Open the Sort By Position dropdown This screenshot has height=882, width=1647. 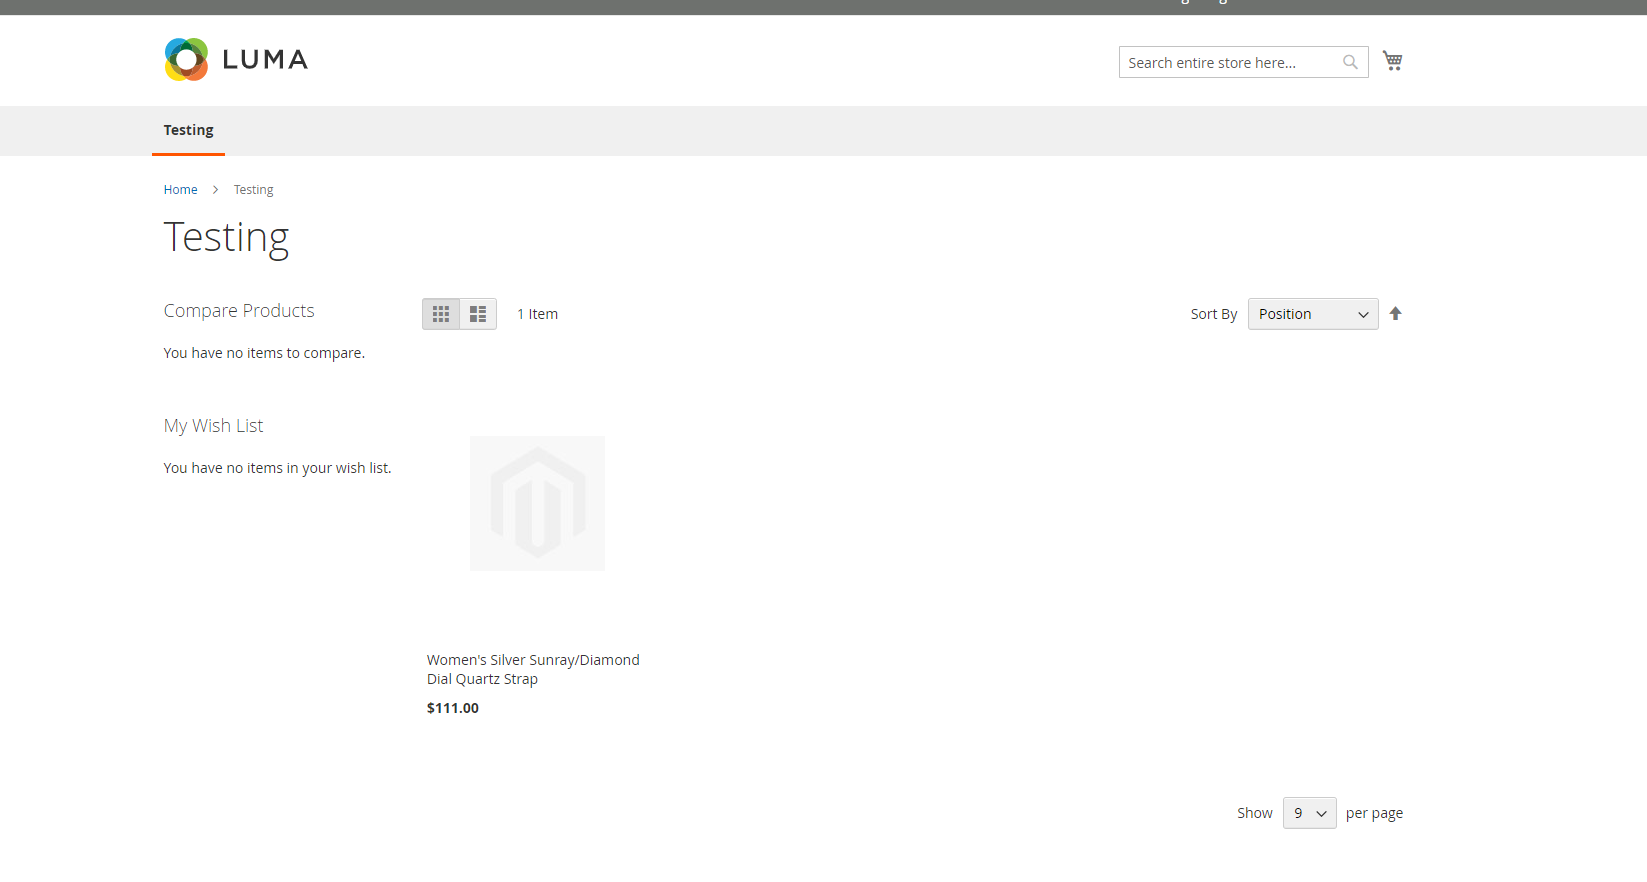pos(1313,314)
